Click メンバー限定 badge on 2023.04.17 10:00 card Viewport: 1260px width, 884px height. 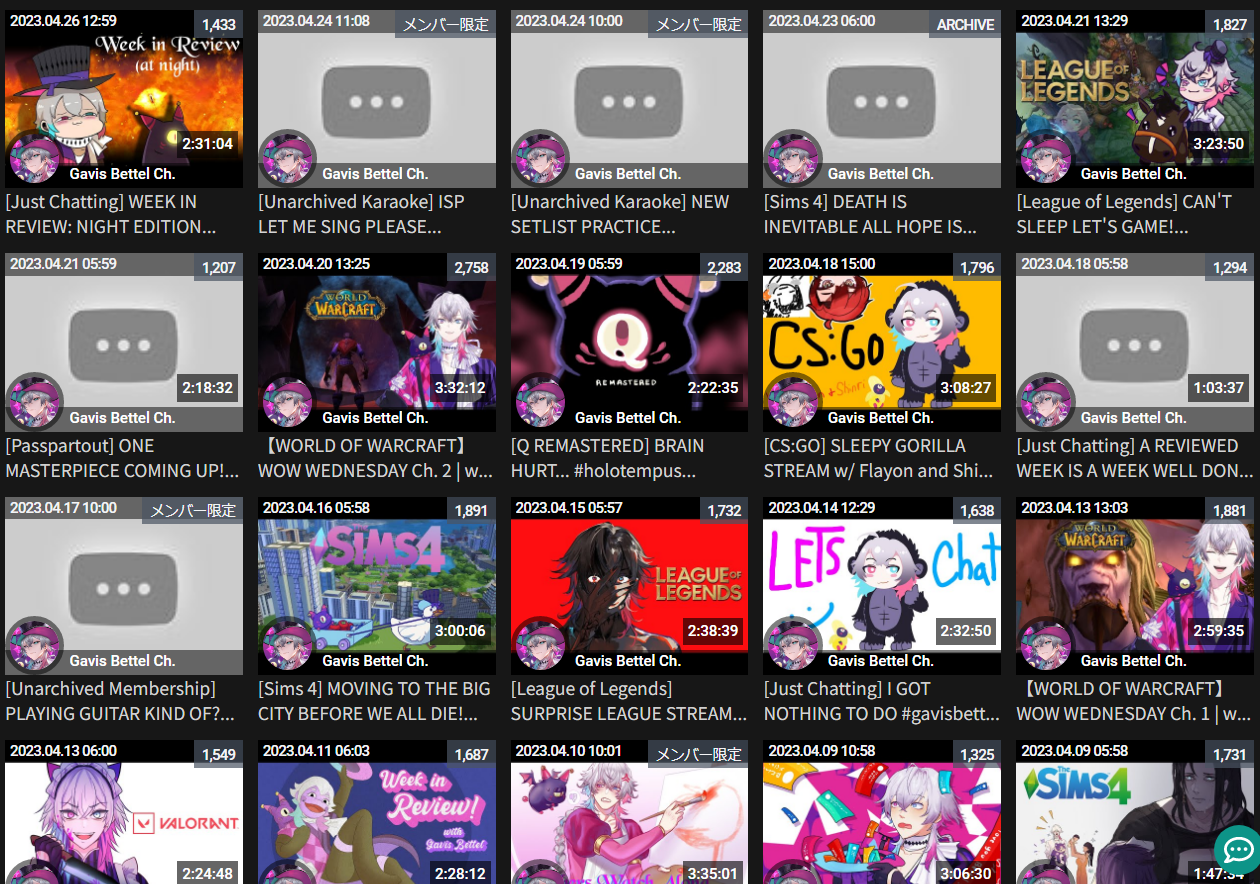193,510
